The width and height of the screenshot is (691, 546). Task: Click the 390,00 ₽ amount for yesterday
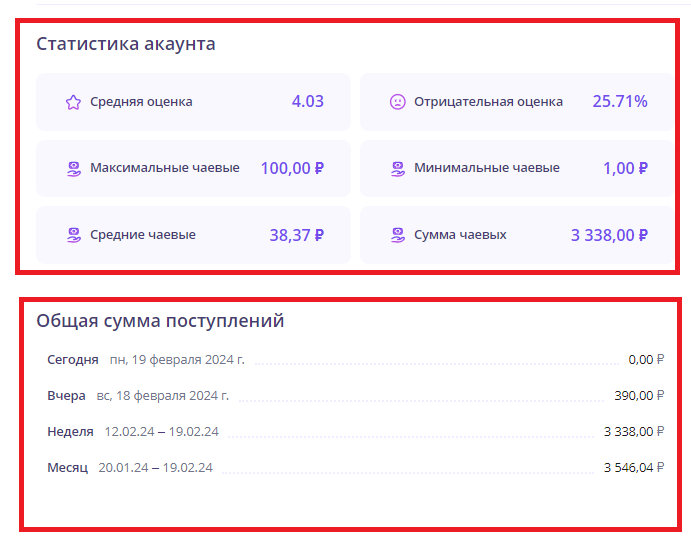click(x=639, y=396)
